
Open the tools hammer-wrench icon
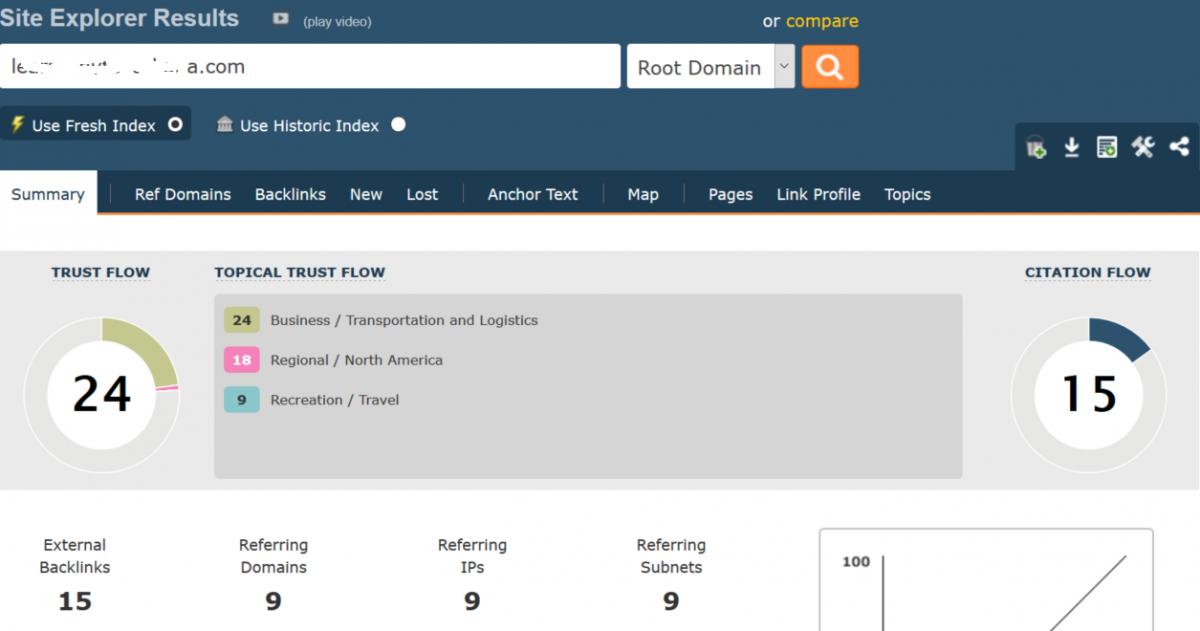tap(1142, 147)
